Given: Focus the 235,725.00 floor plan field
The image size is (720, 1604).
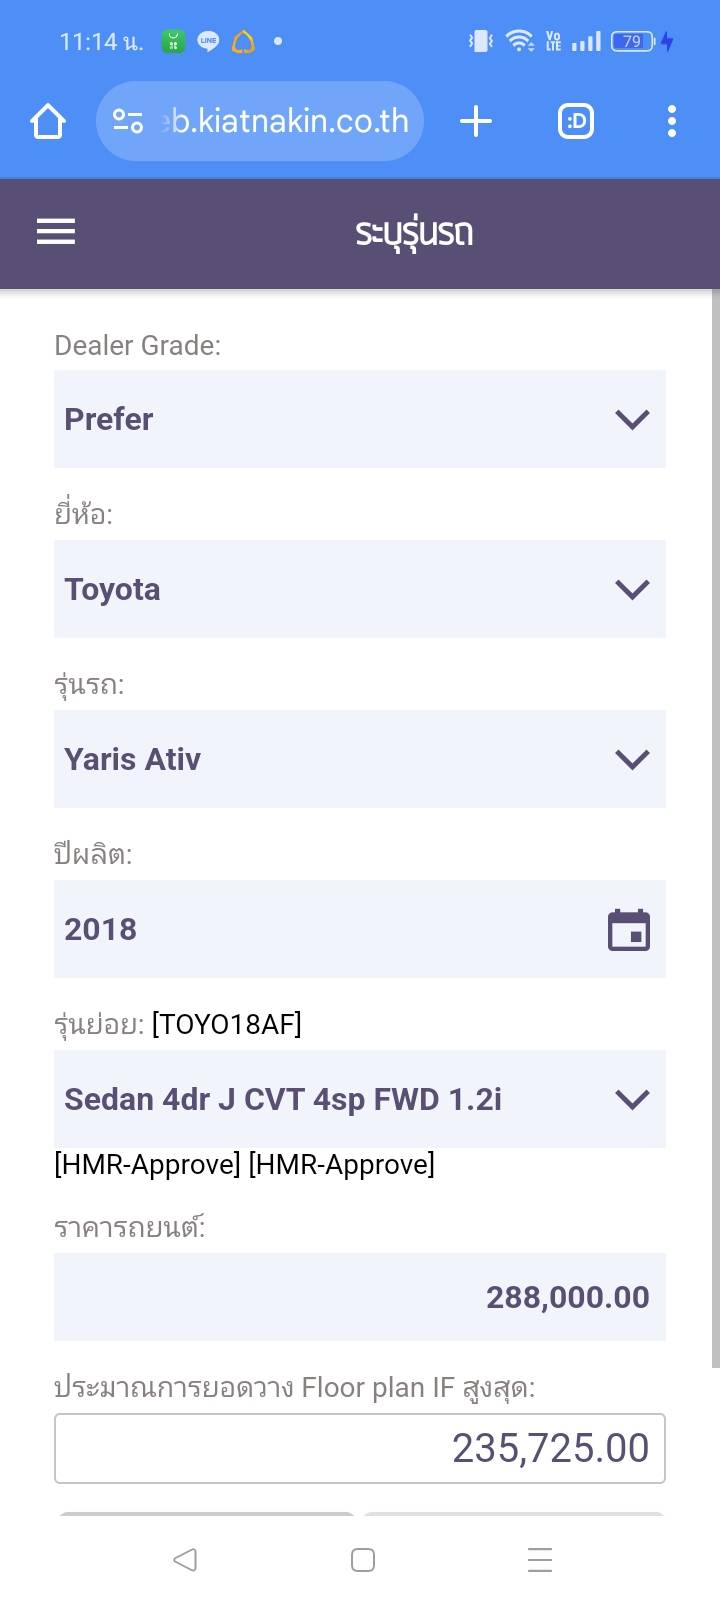Looking at the screenshot, I should (x=360, y=1448).
